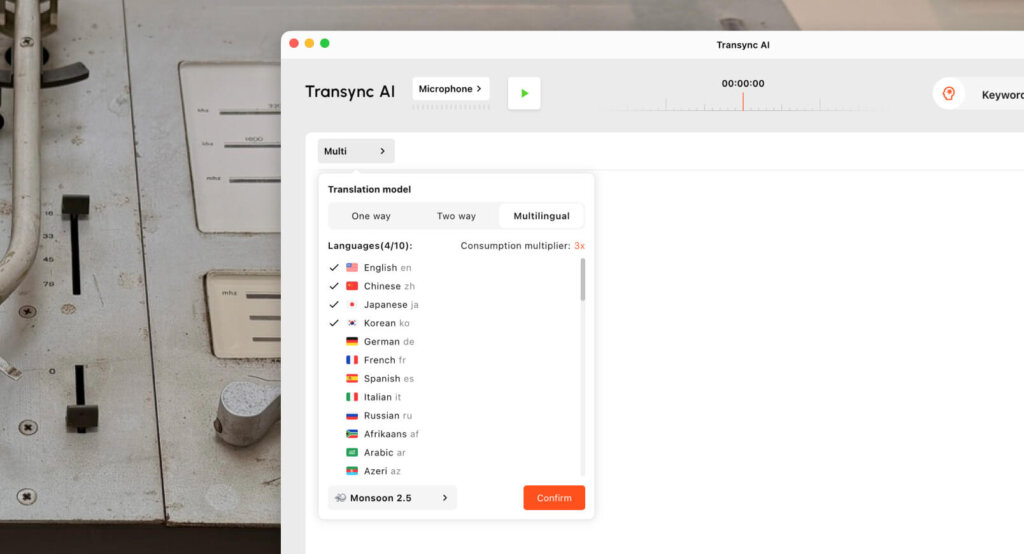Click the Germany flag icon
Screen dimensions: 1024x554
click(352, 341)
